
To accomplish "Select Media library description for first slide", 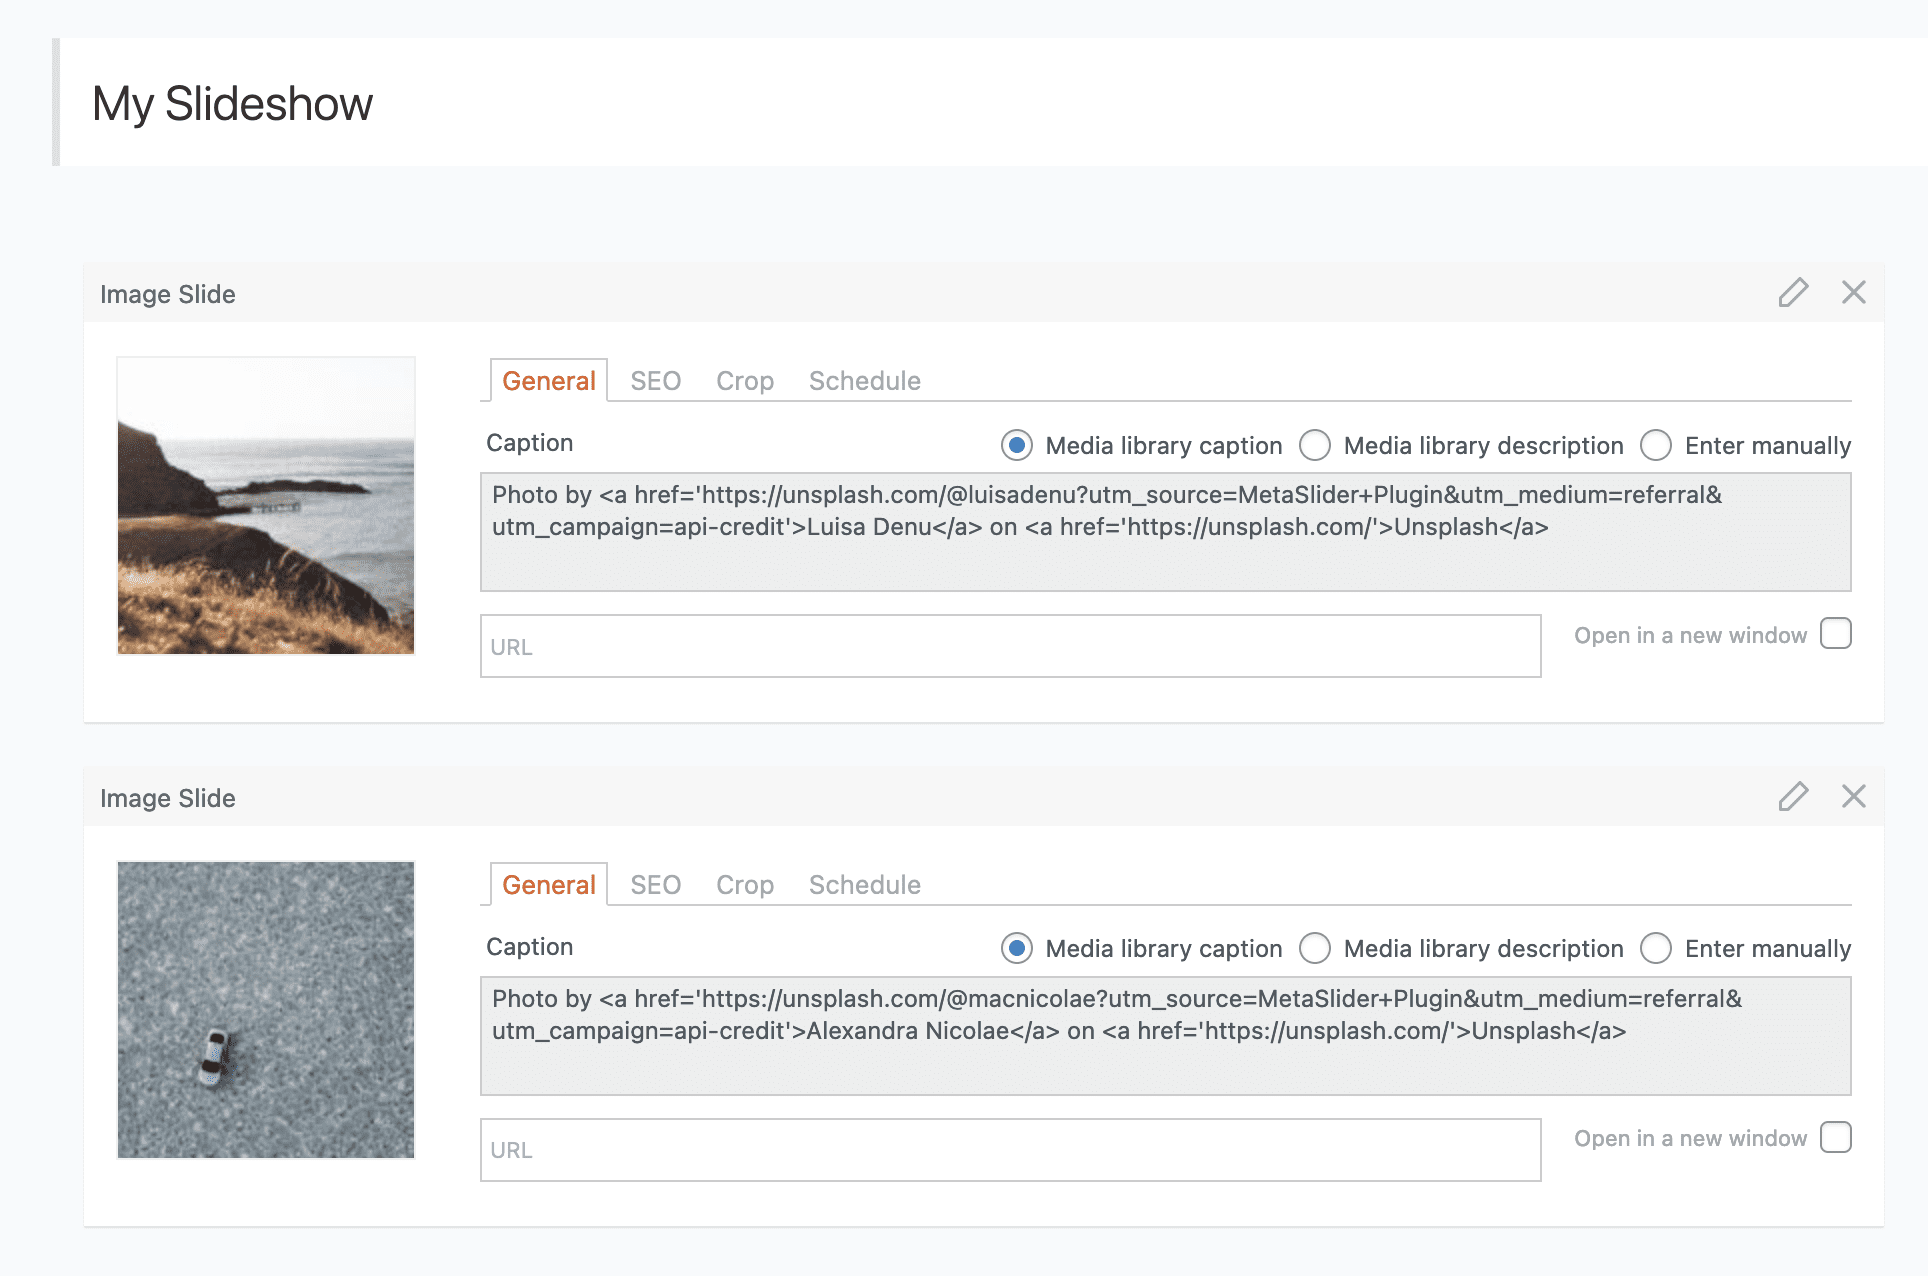I will point(1315,445).
